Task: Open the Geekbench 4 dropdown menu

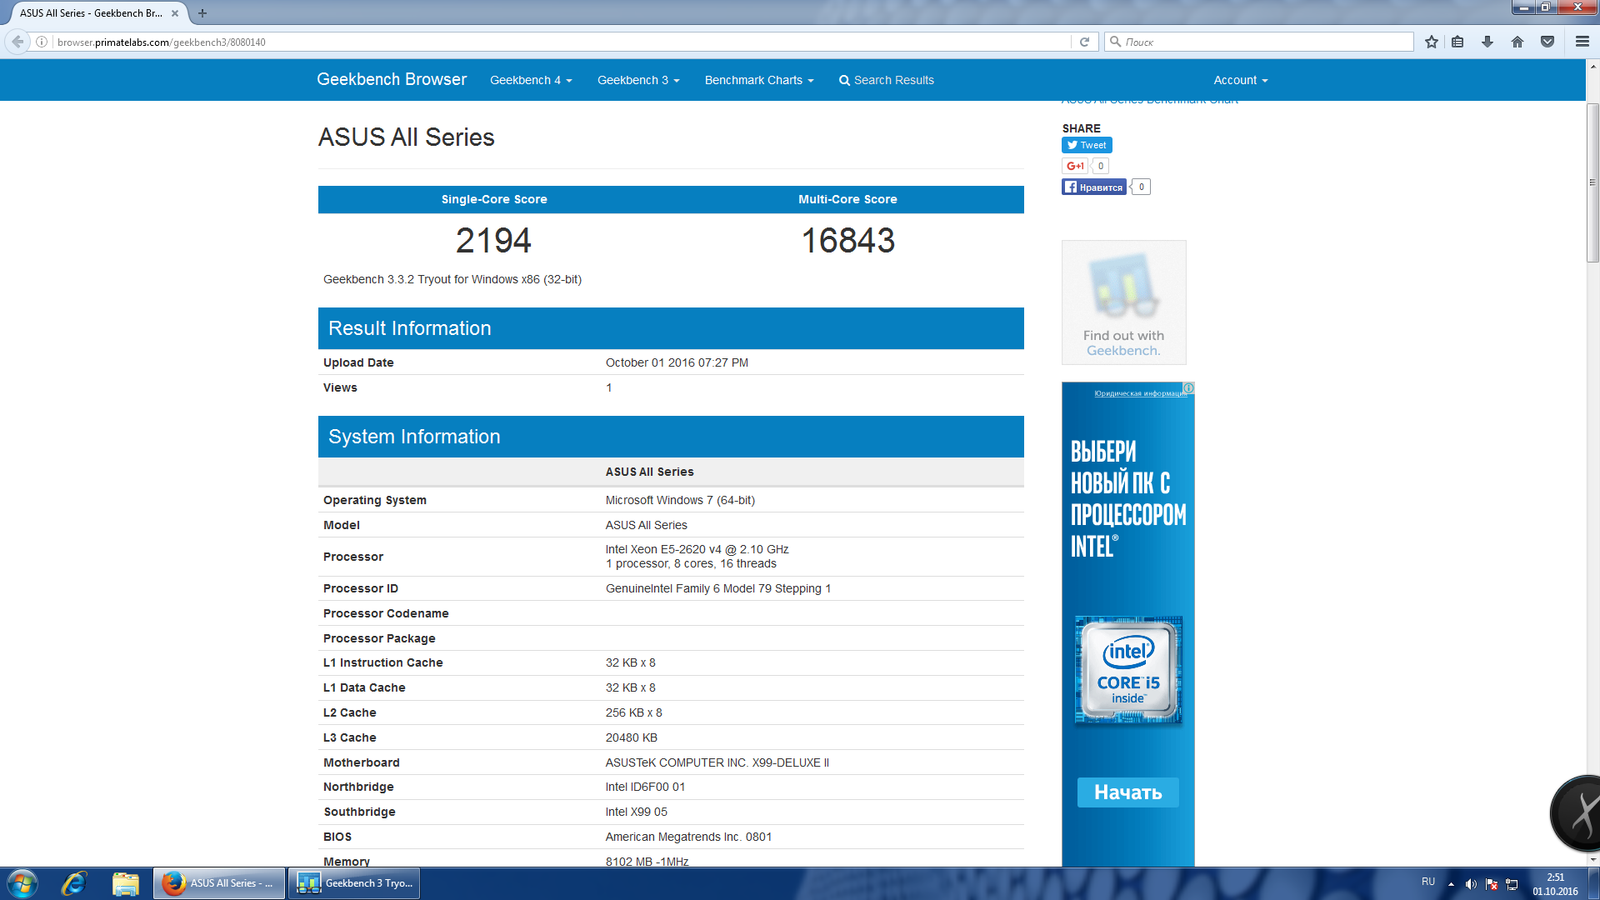Action: (x=531, y=80)
